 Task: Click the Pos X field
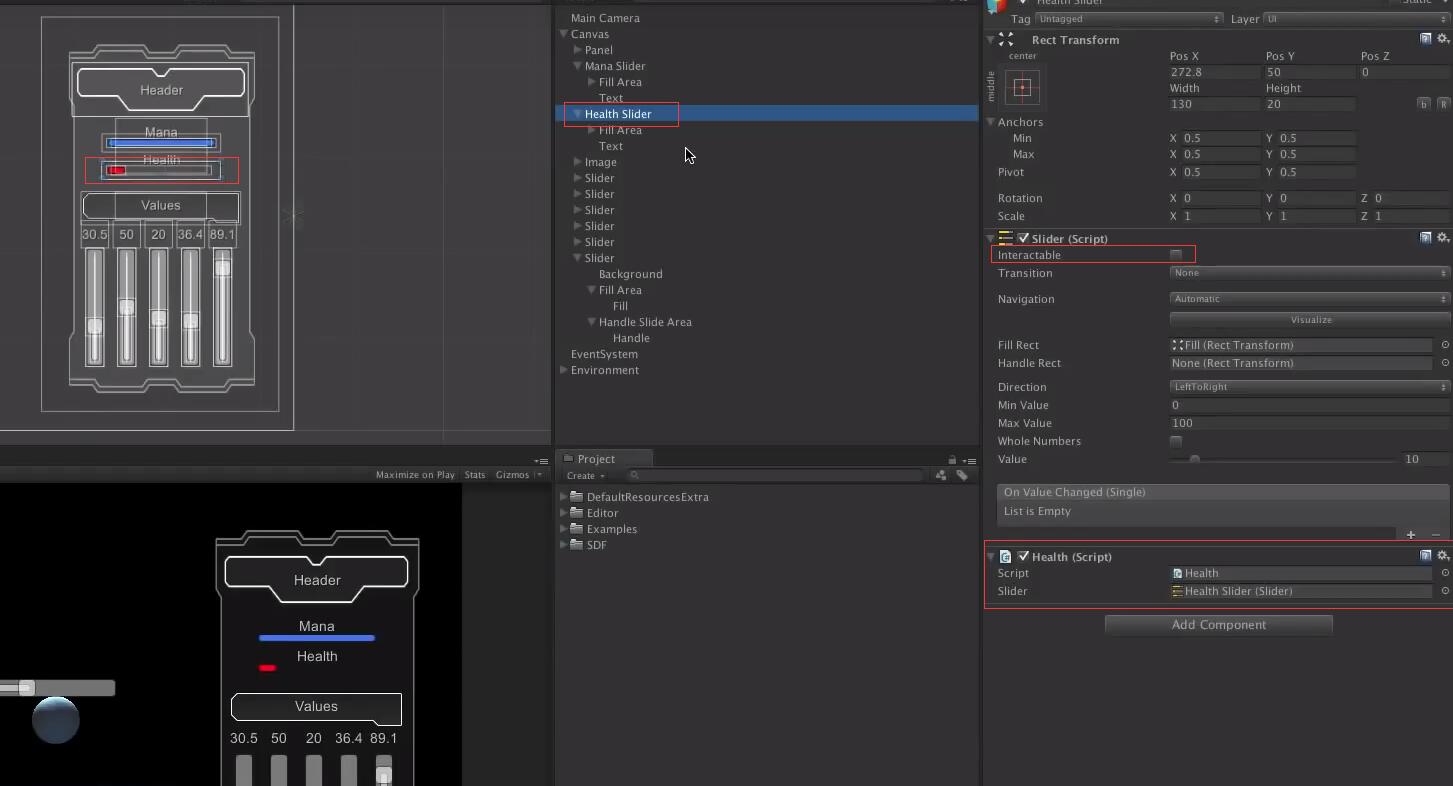point(1214,72)
